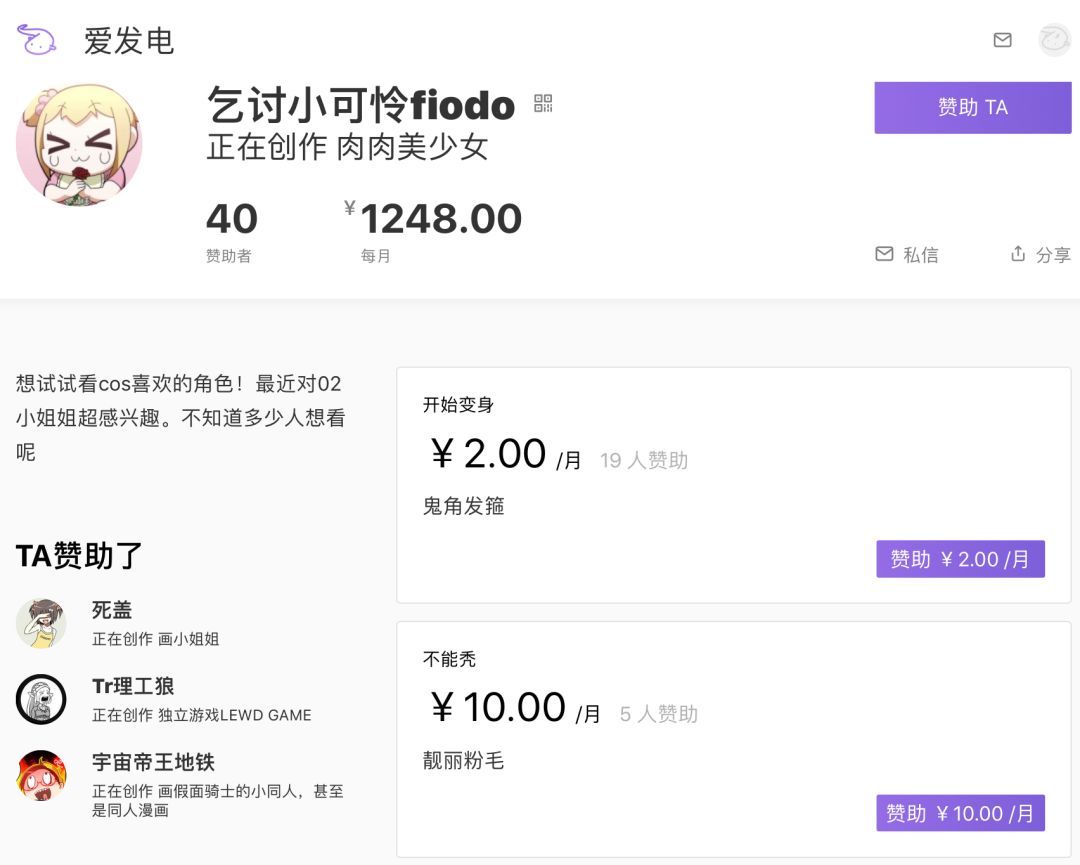Open the 宇宙帝王地铁 creator name link

coord(153,762)
